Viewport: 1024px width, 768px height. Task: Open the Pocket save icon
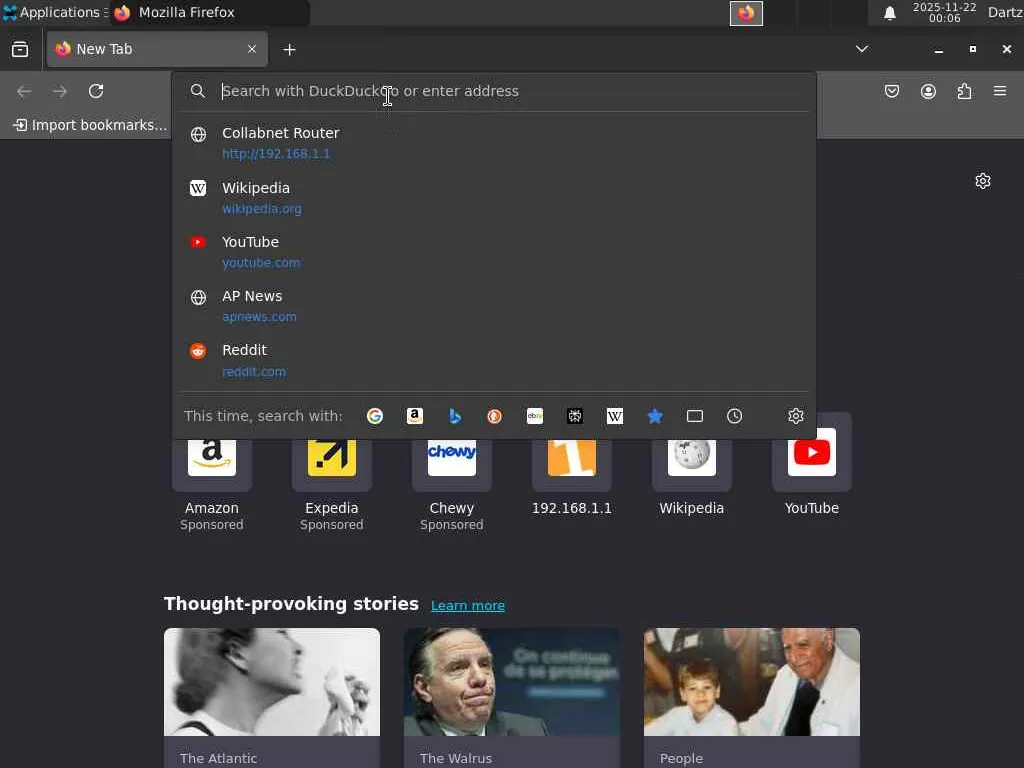892,91
